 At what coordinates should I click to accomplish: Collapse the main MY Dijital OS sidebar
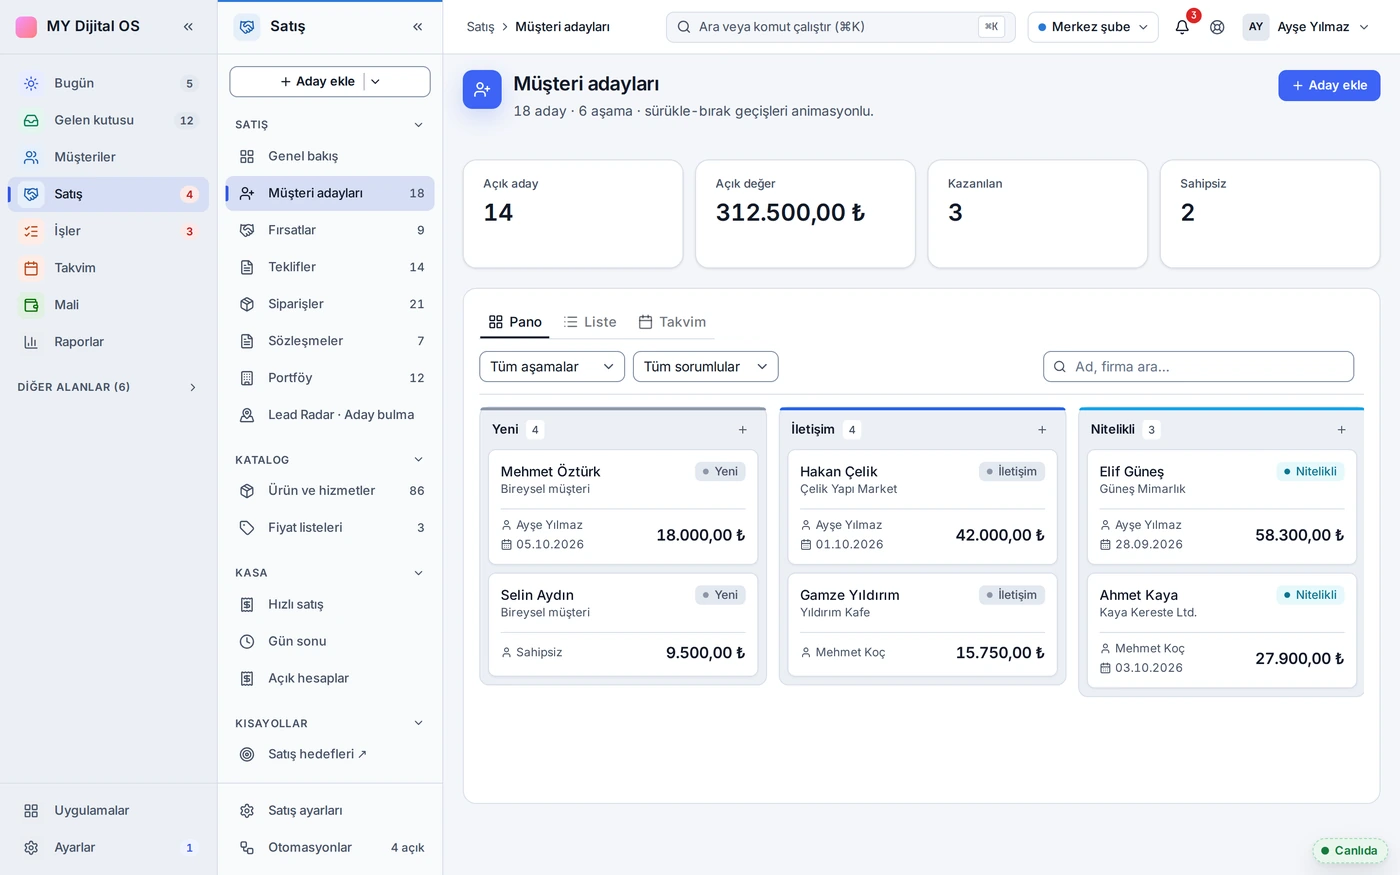188,26
